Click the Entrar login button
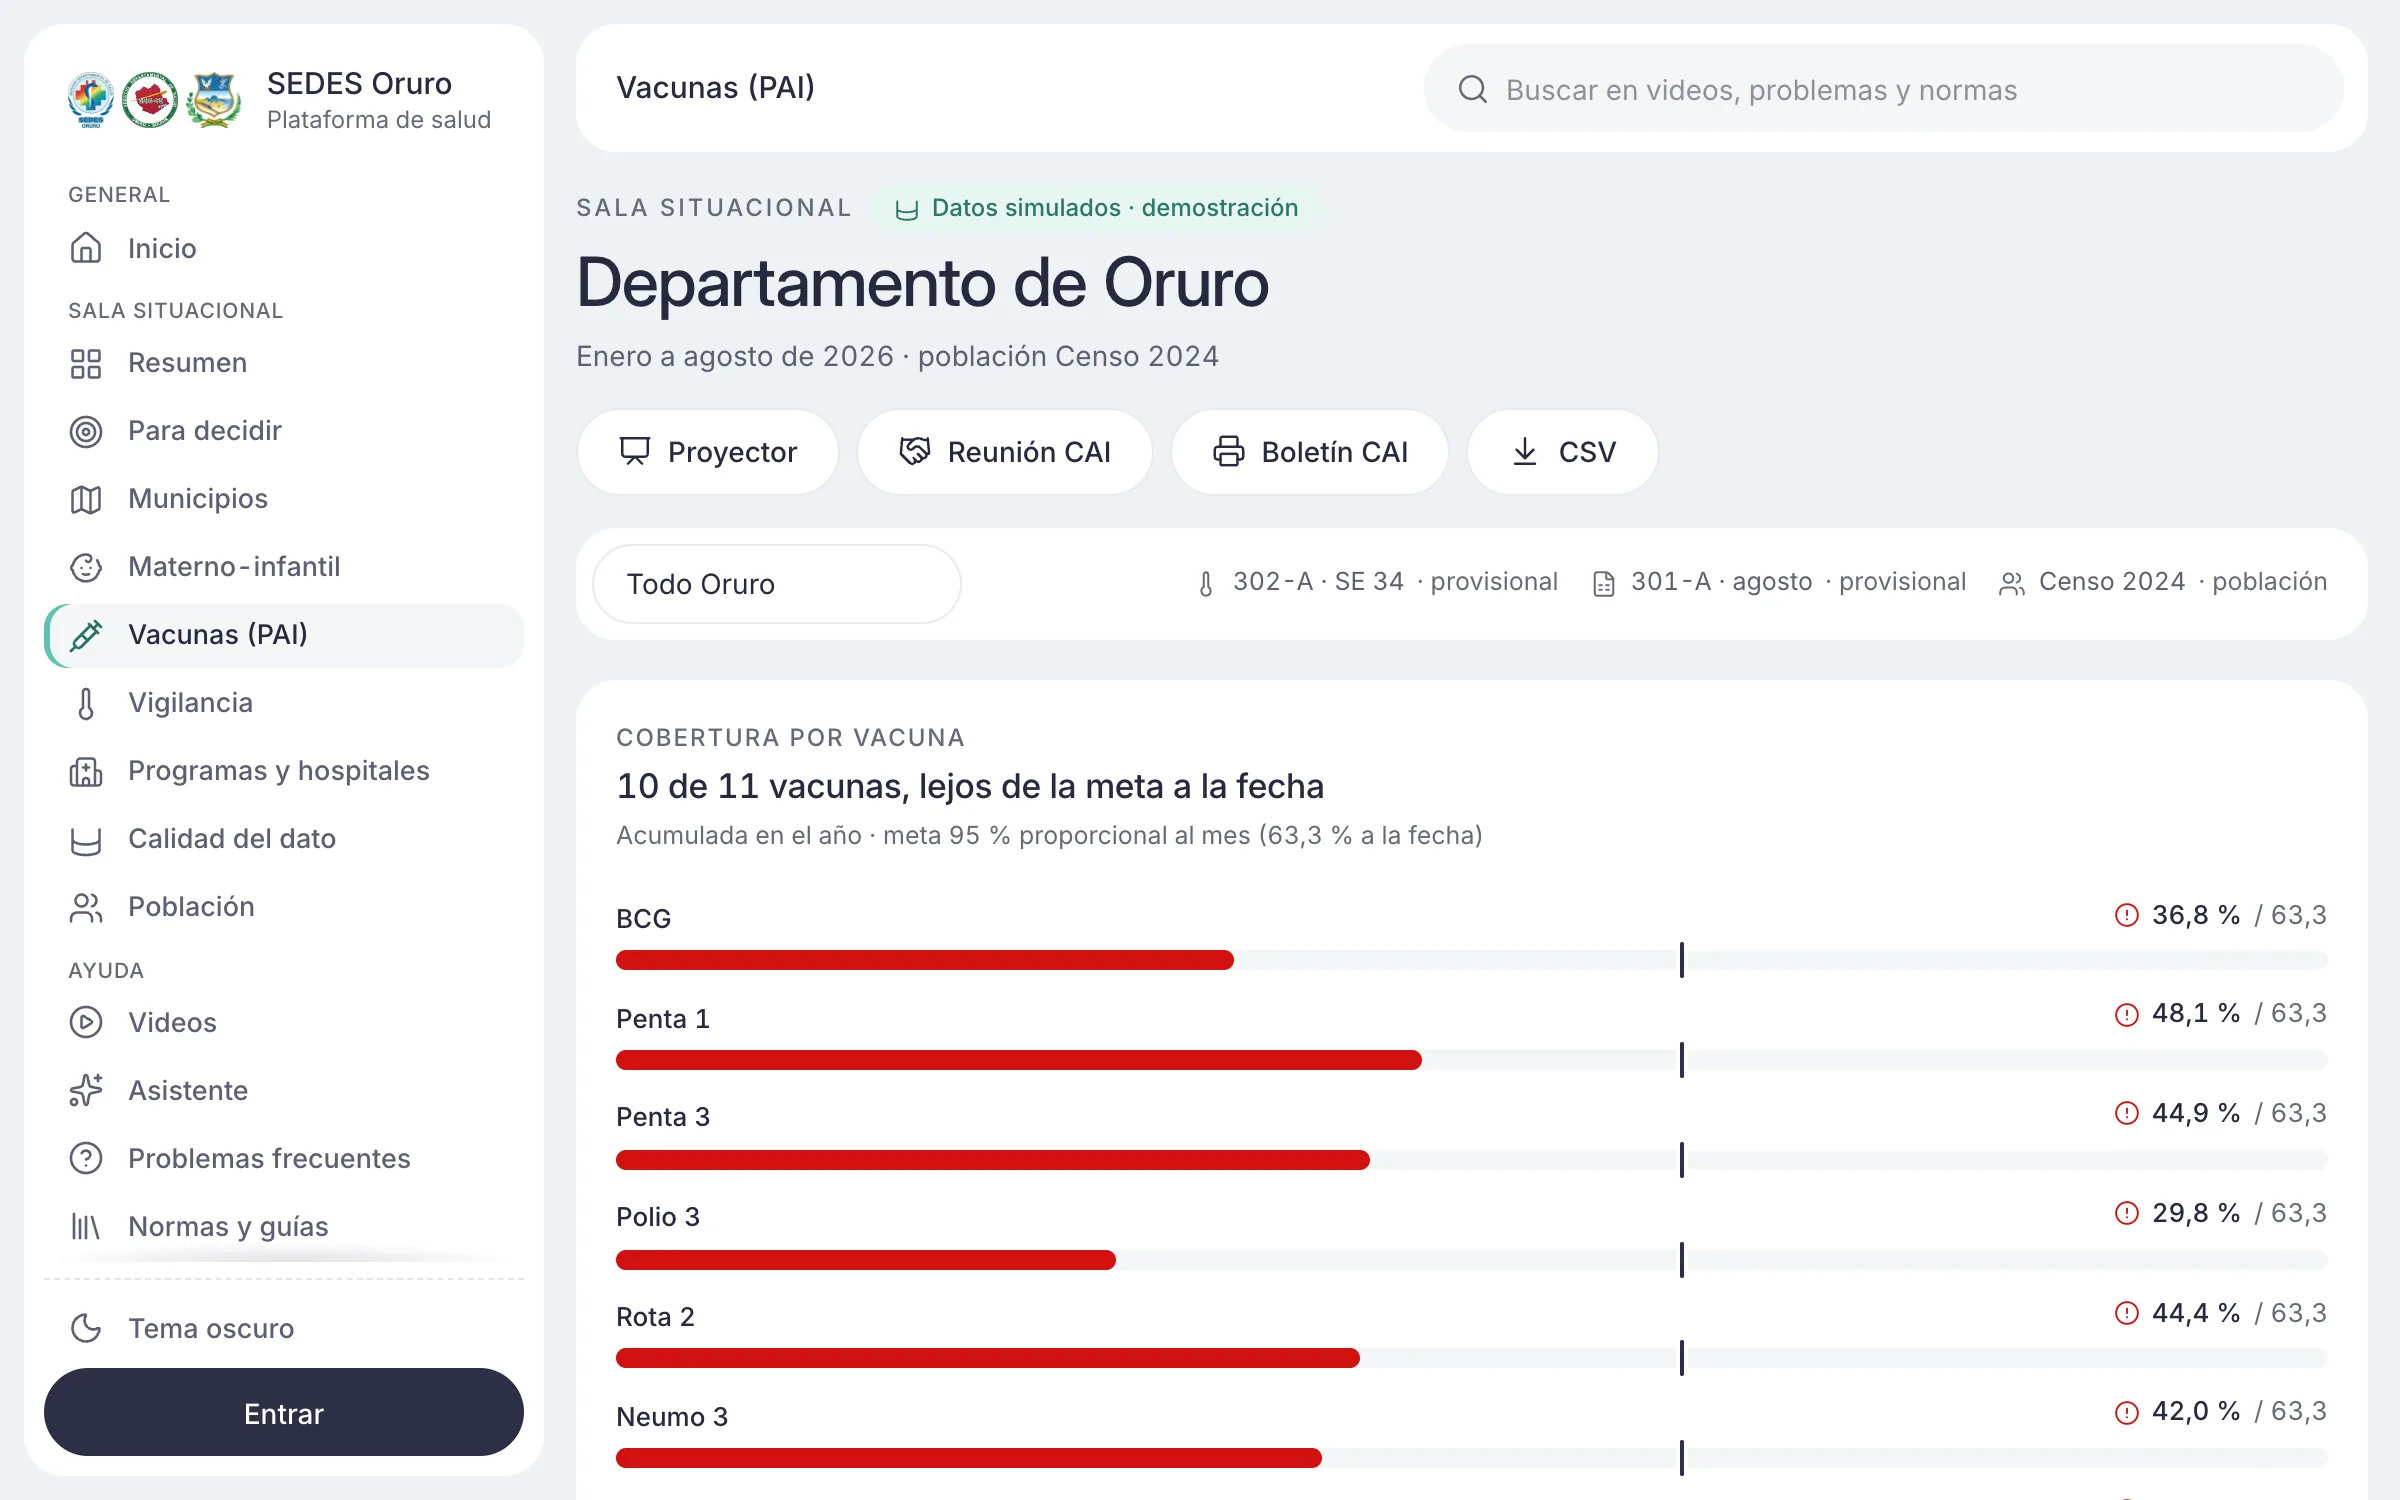This screenshot has height=1500, width=2400. point(284,1412)
